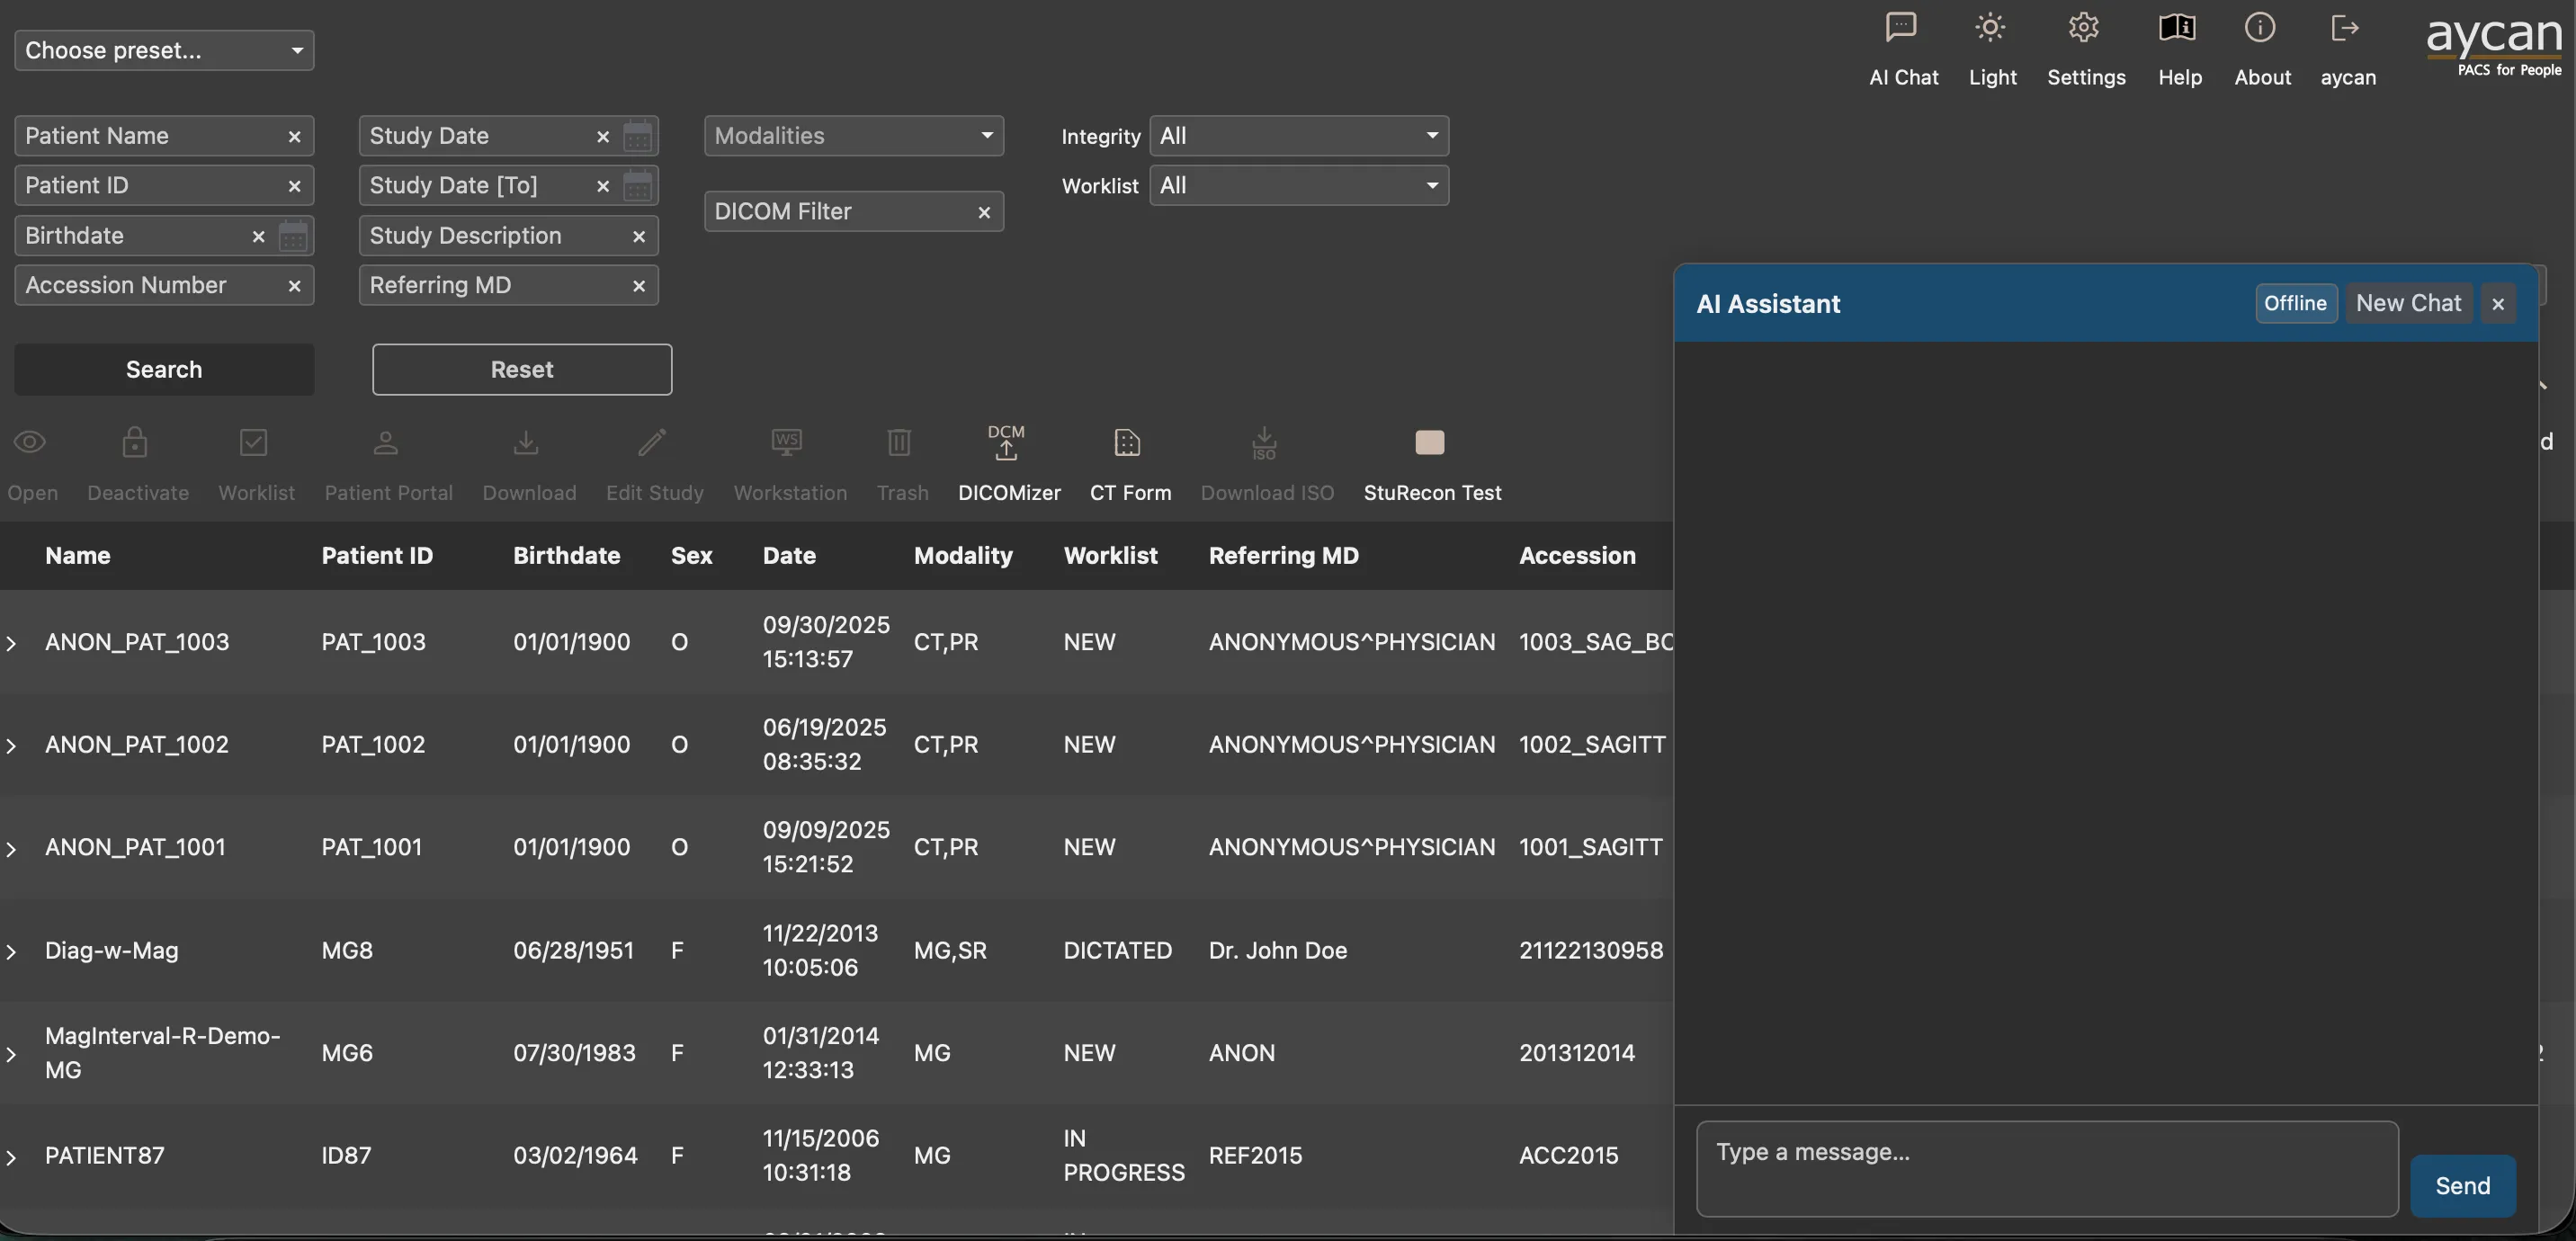This screenshot has width=2576, height=1241.
Task: Expand the ANON_PAT_1002 row
Action: (x=11, y=746)
